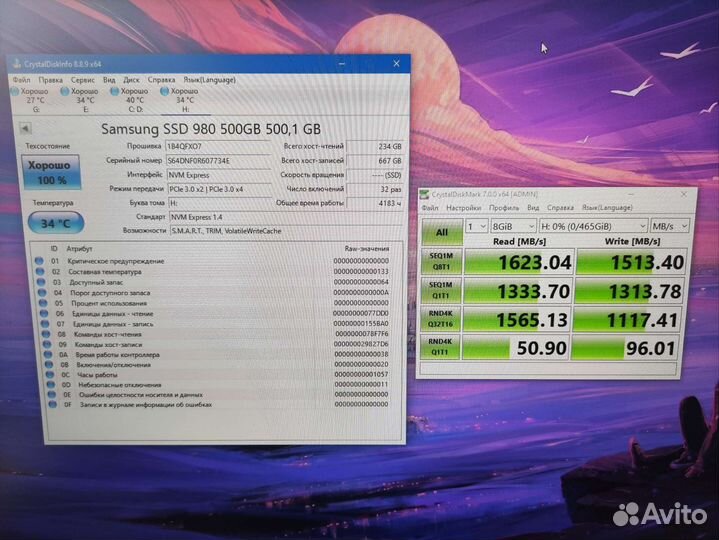The image size is (719, 540).
Task: Click the NVM Express 1.4 standard field
Action: (x=286, y=217)
